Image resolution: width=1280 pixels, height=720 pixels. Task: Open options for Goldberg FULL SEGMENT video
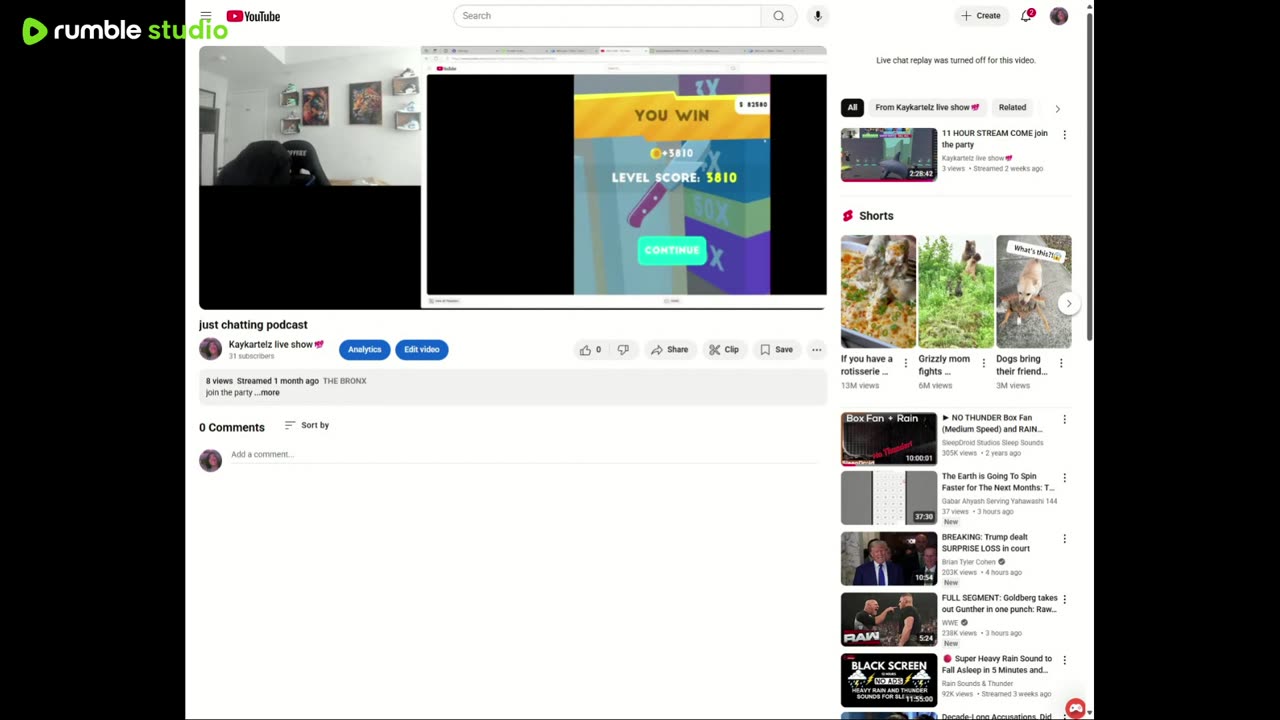[1064, 600]
